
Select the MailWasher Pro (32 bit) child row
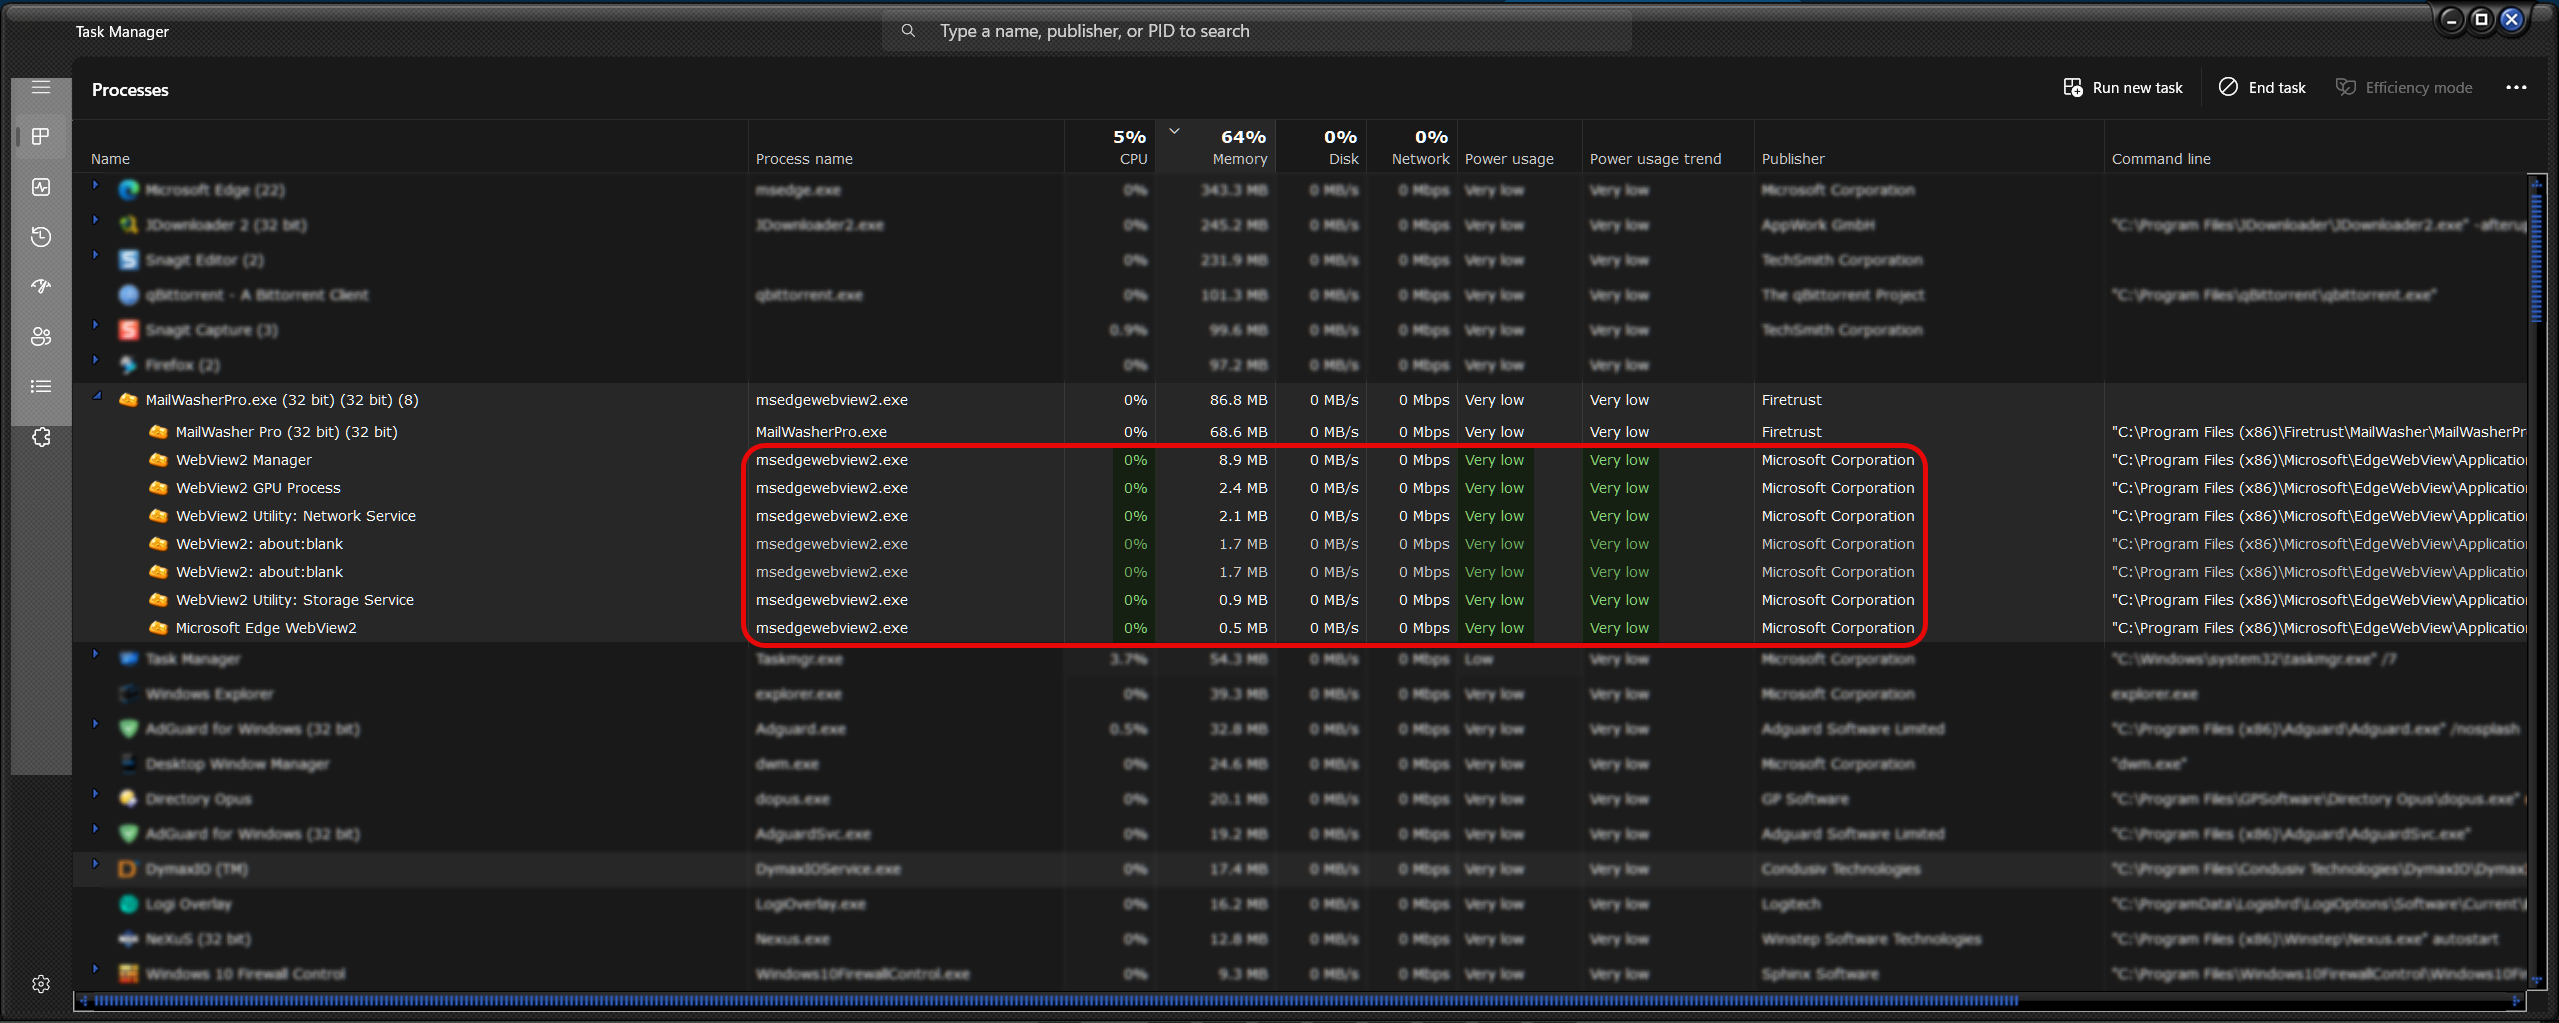[x=1300, y=432]
